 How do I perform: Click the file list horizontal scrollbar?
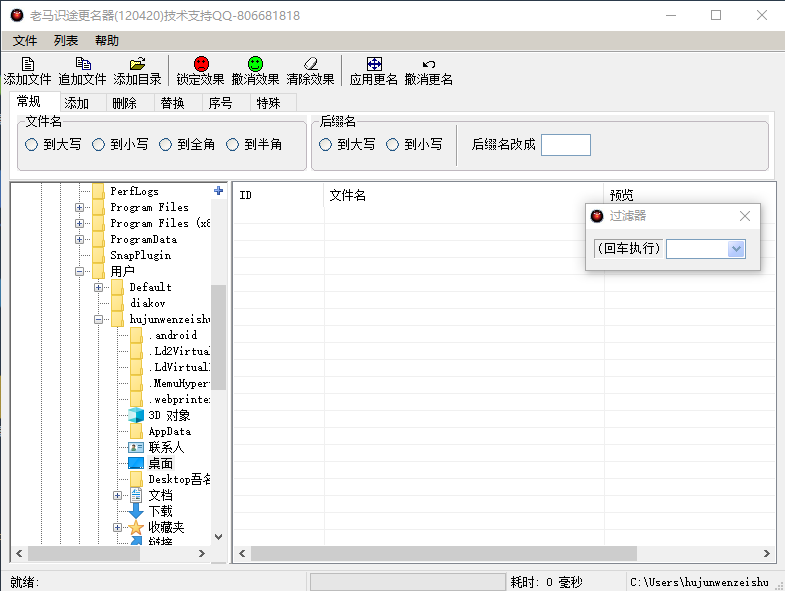(444, 554)
